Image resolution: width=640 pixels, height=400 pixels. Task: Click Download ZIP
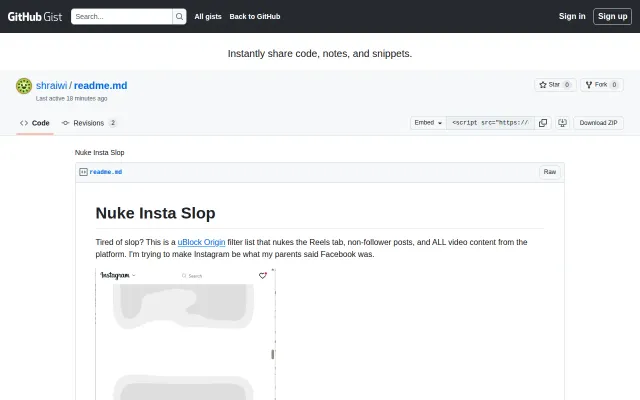point(598,123)
